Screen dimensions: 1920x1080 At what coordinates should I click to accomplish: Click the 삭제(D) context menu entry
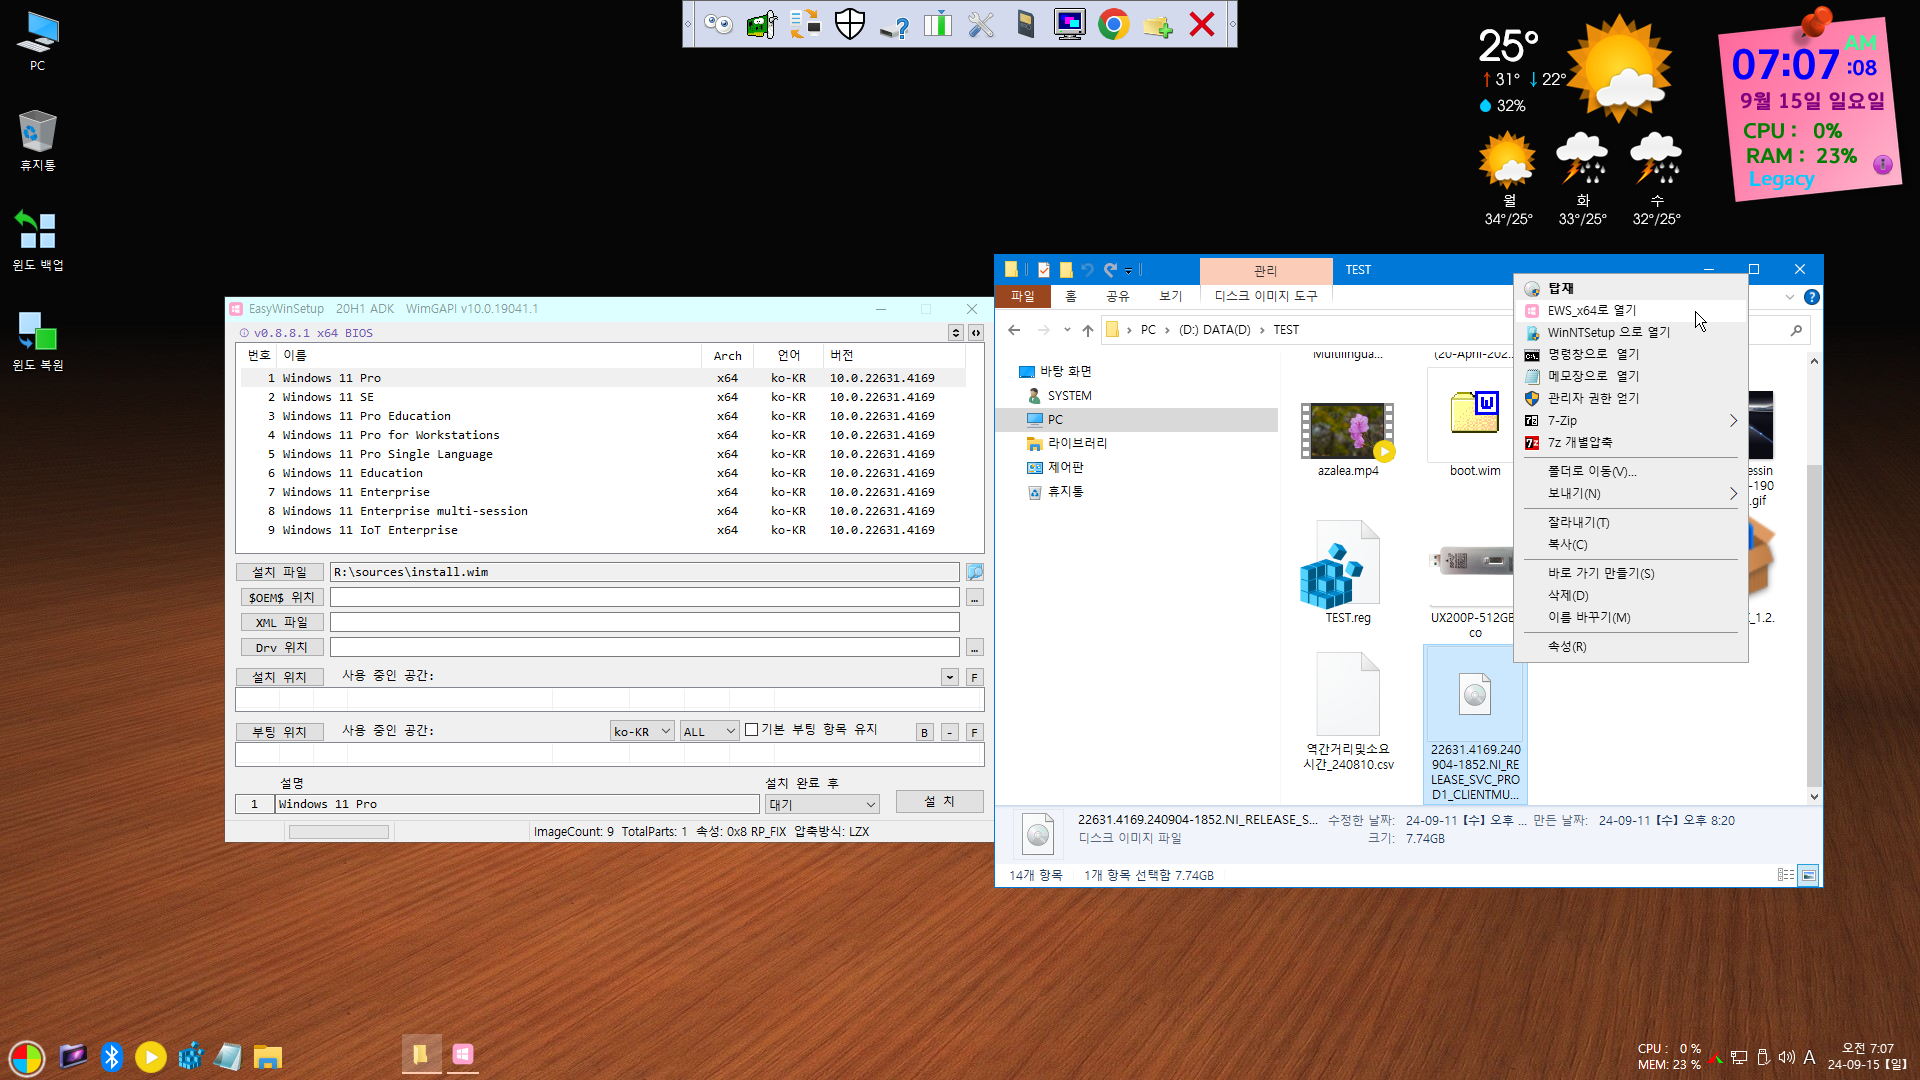(x=1630, y=595)
